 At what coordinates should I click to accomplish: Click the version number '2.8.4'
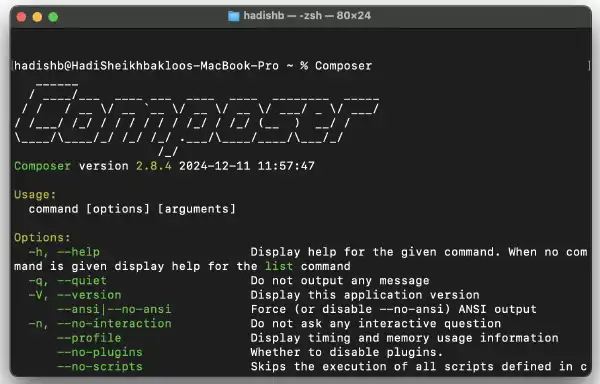[x=154, y=166]
